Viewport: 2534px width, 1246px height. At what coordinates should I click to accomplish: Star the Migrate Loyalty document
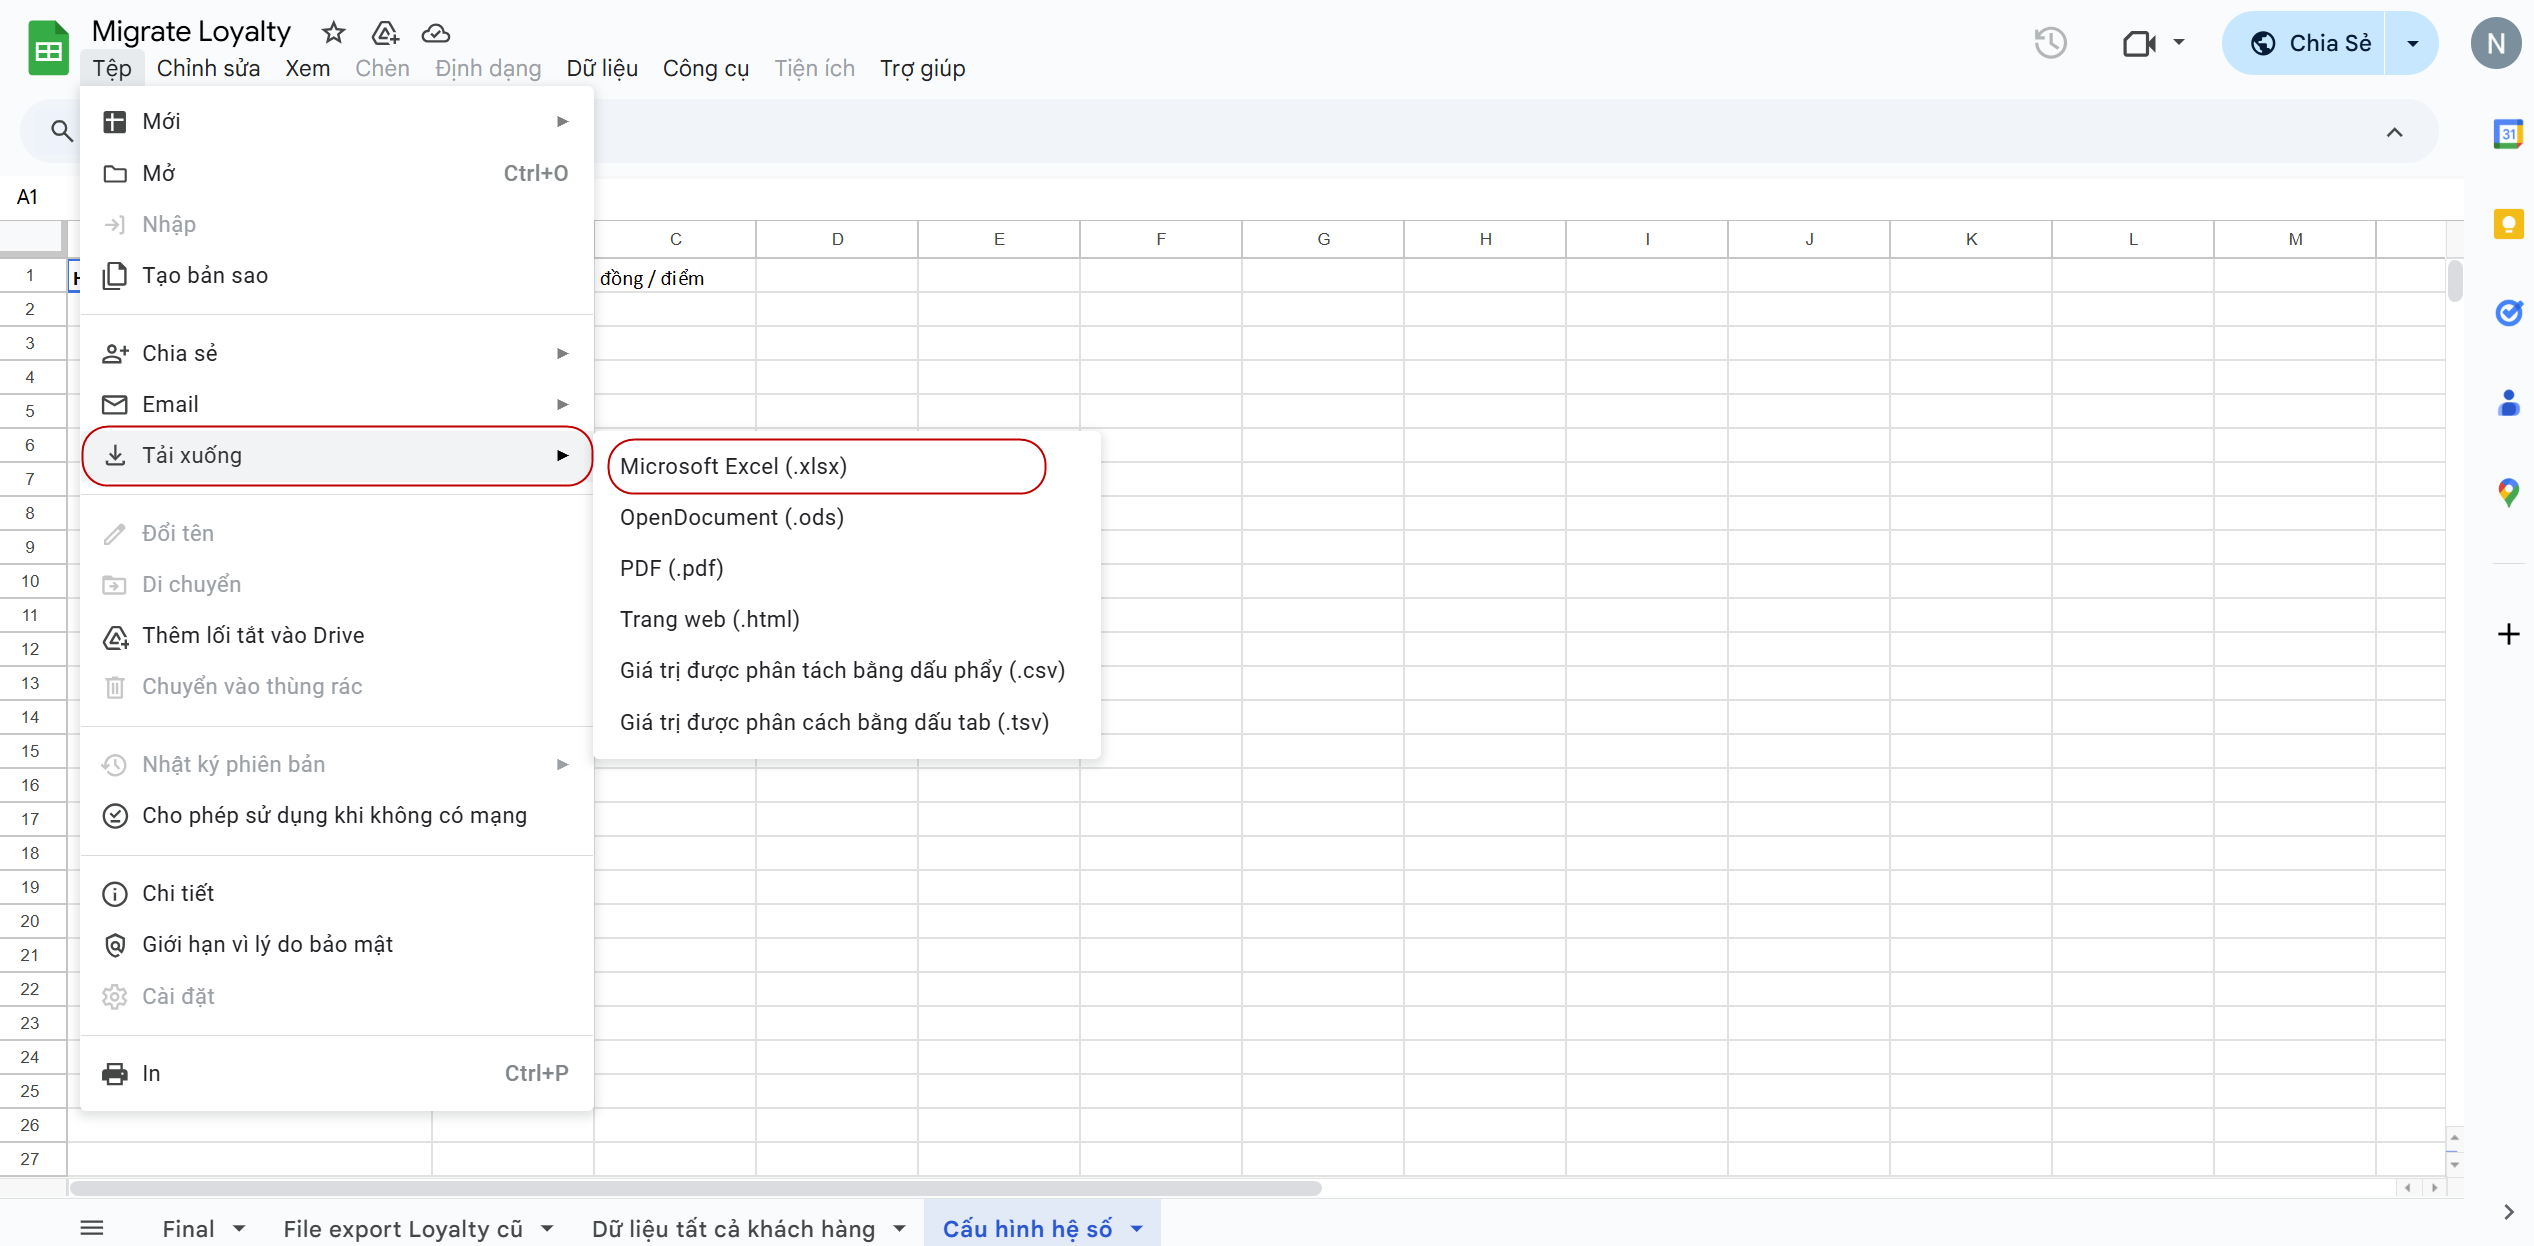[333, 33]
